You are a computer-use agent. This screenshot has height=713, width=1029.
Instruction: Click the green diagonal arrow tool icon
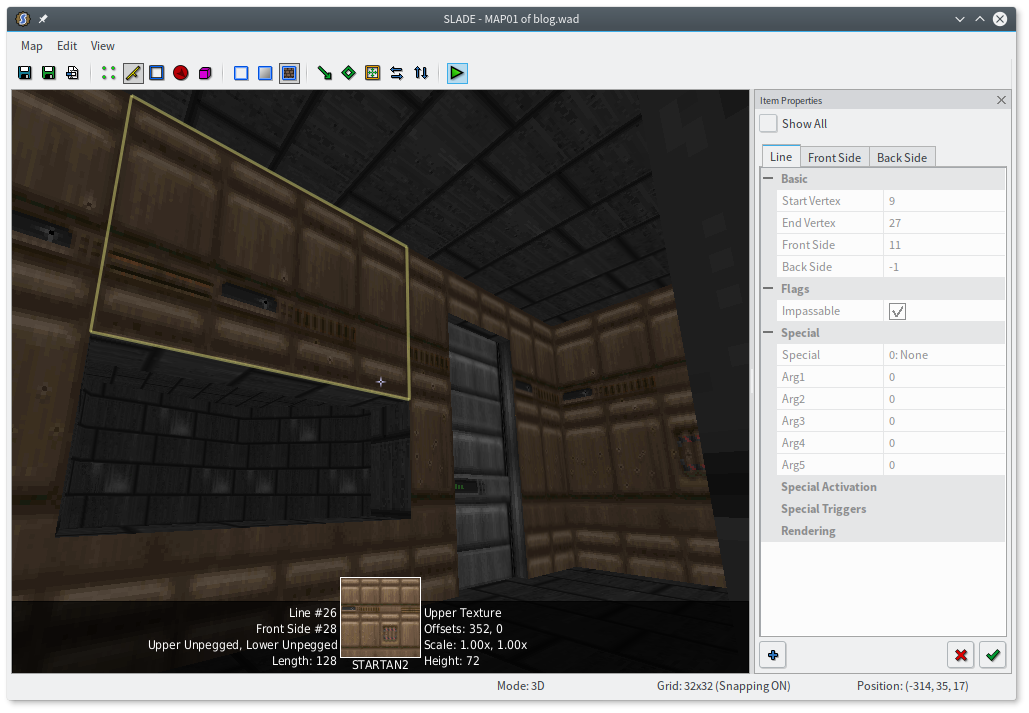tap(324, 73)
